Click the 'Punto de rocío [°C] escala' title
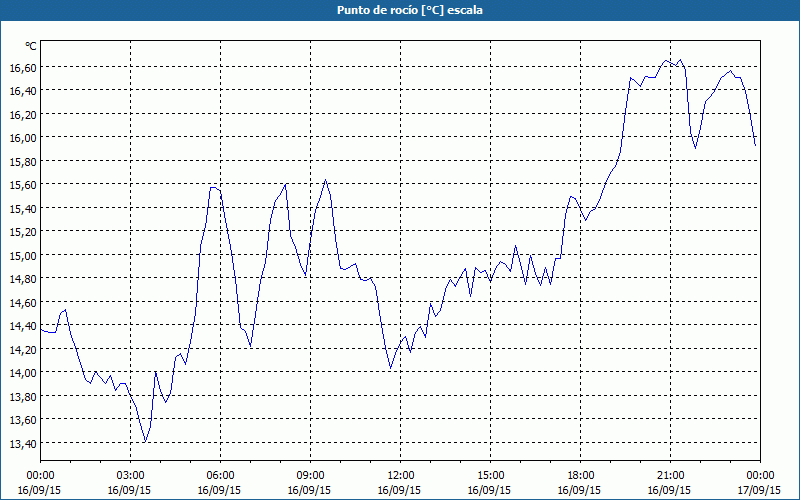Viewport: 800px width, 500px height. pos(410,10)
